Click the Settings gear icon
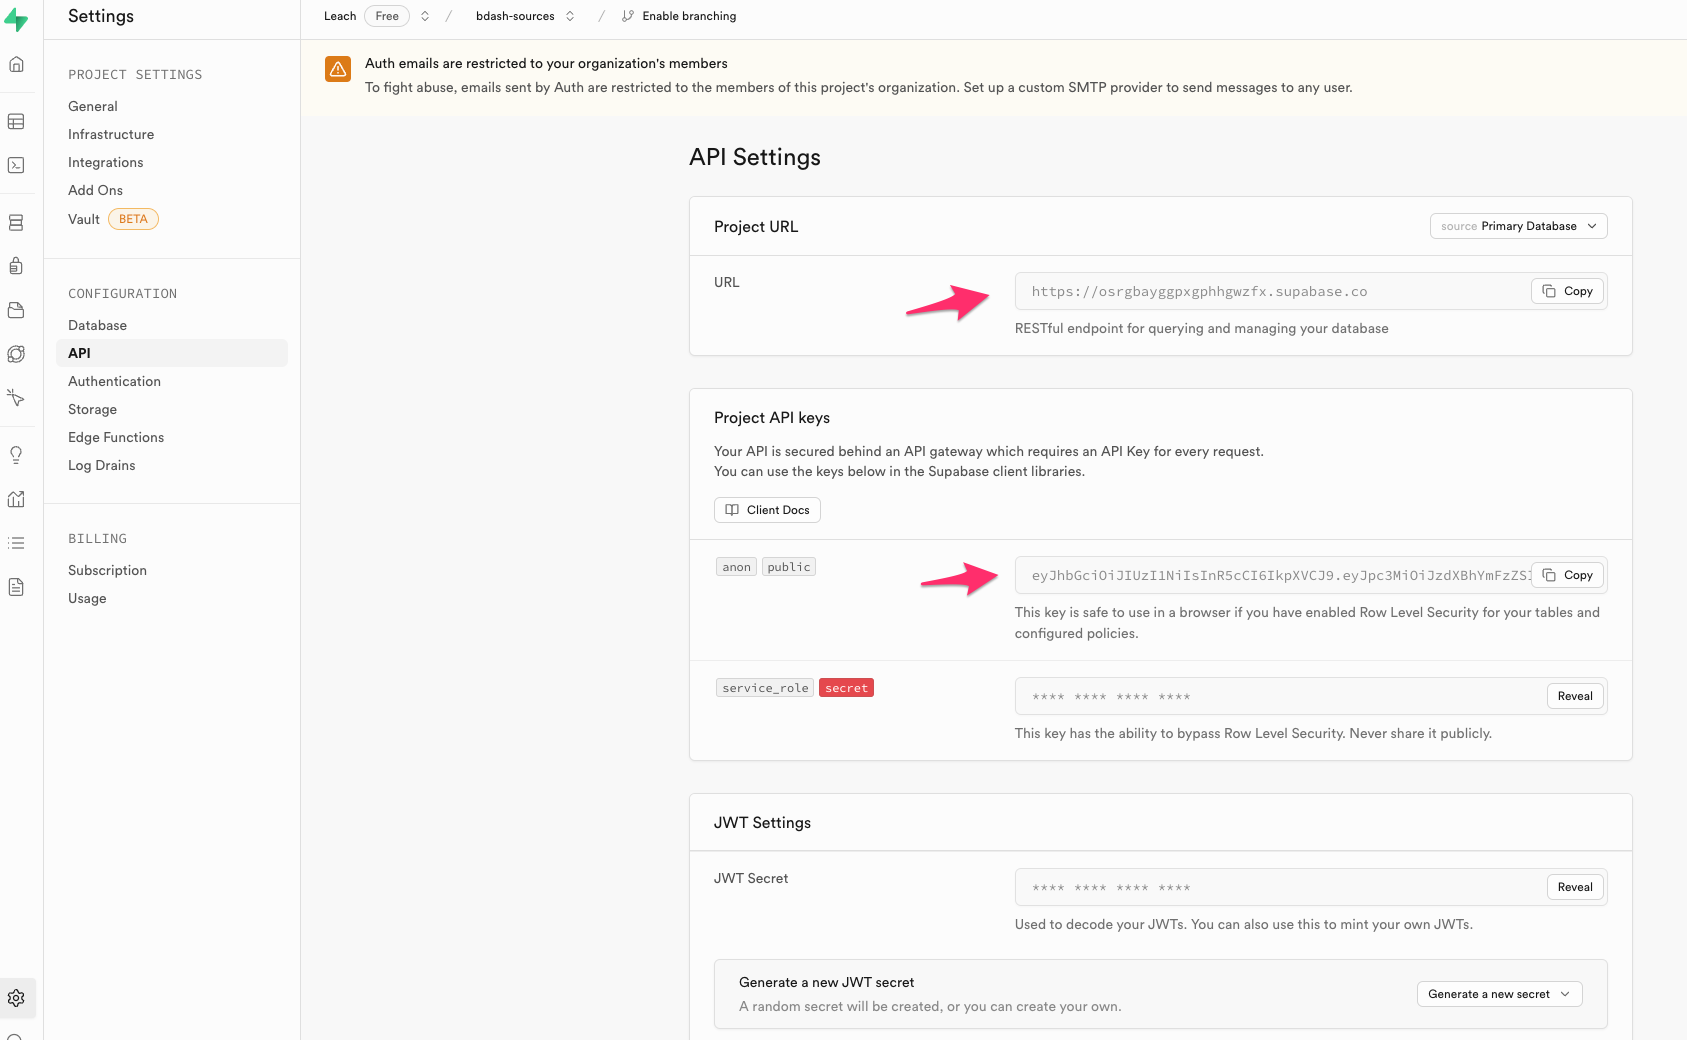The image size is (1687, 1040). [16, 998]
